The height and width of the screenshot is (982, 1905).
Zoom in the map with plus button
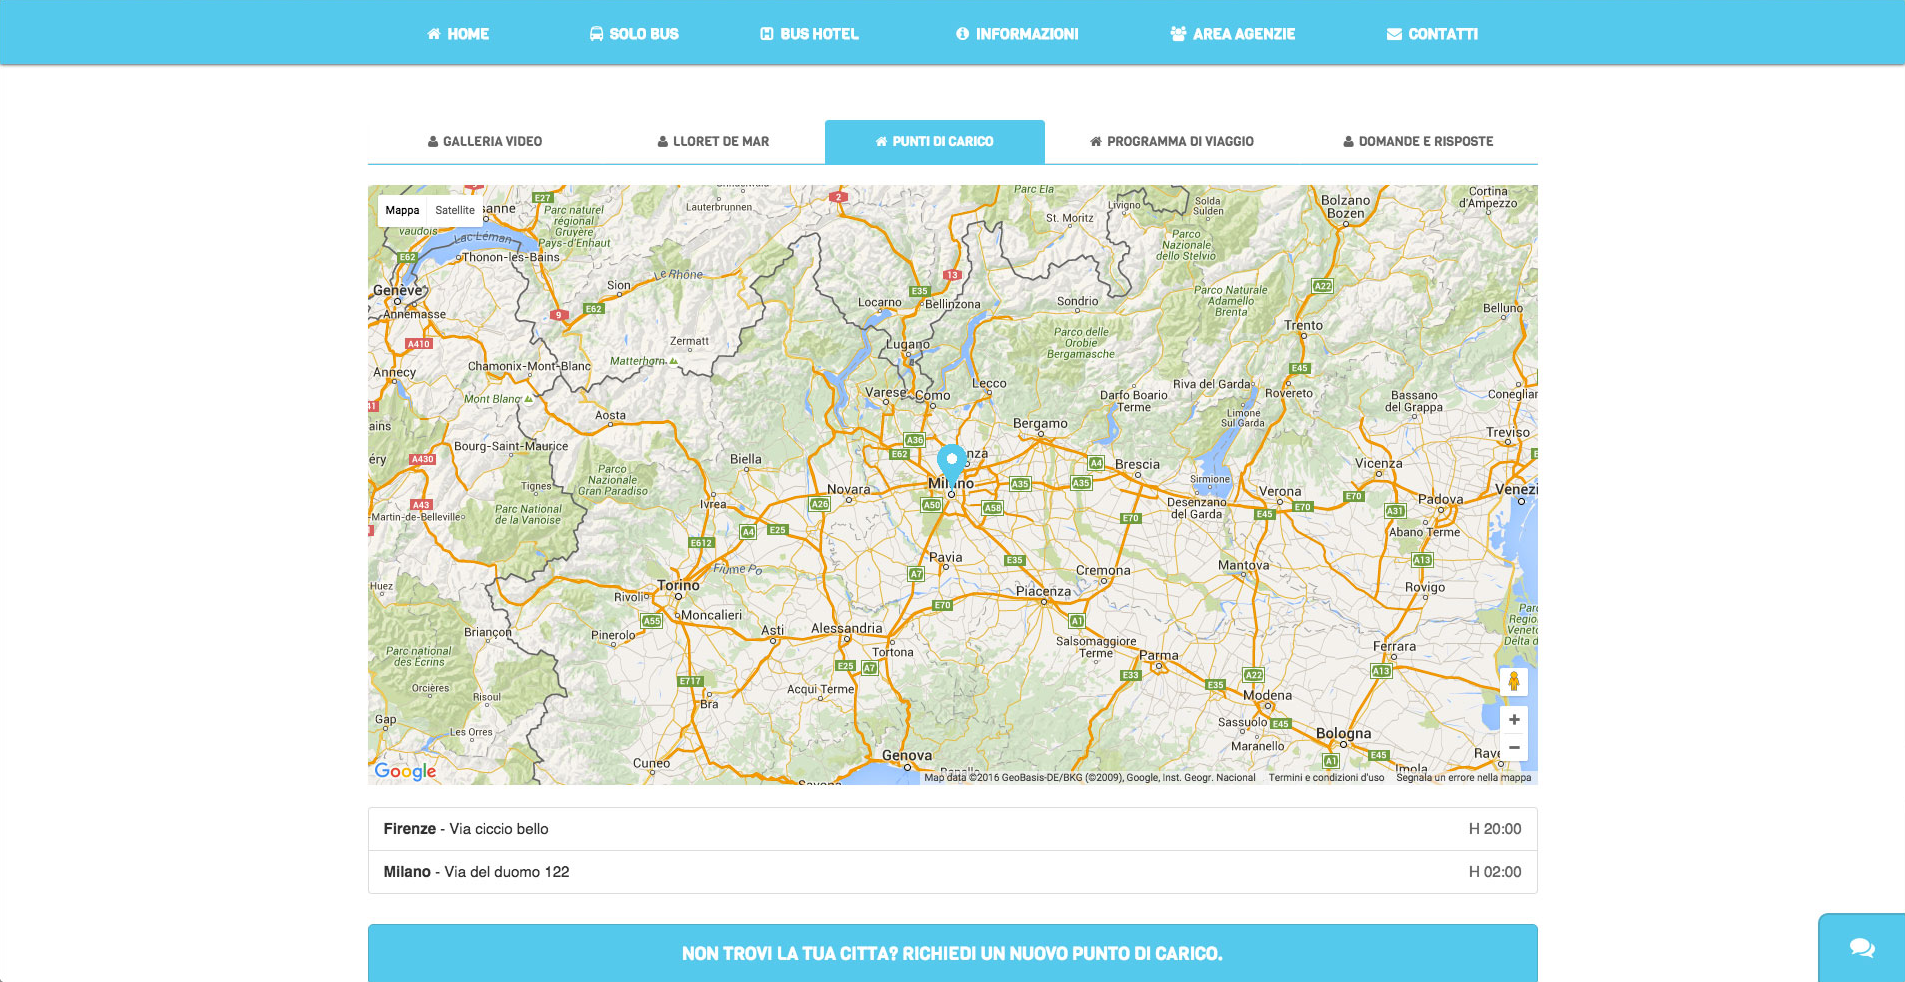[1514, 720]
